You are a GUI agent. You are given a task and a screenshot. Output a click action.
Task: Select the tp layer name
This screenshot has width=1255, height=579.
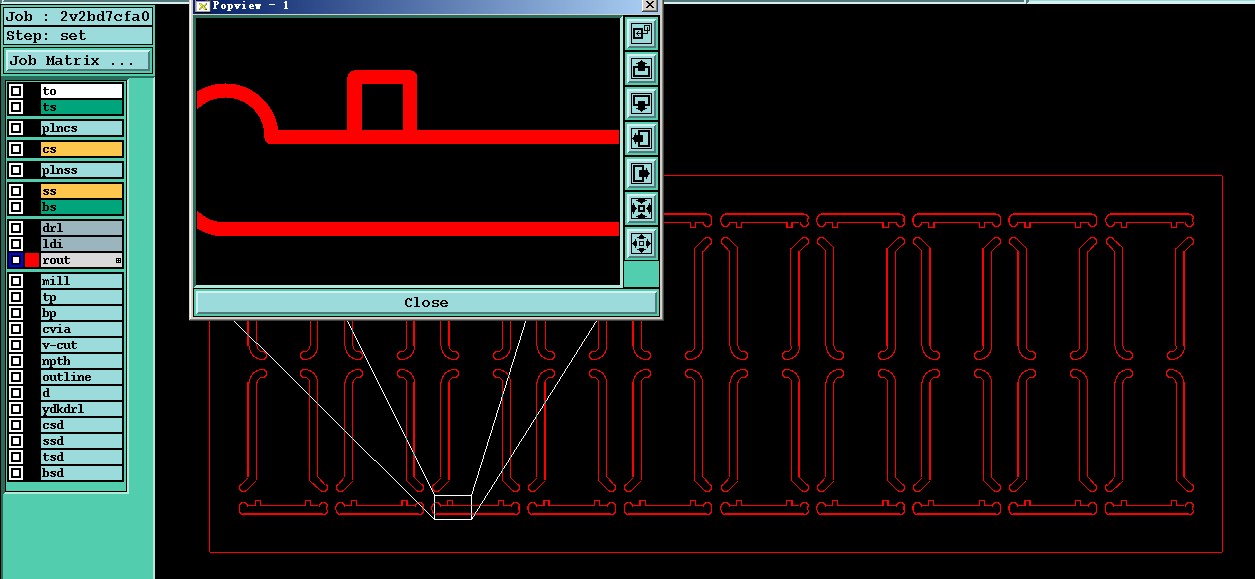[x=82, y=297]
